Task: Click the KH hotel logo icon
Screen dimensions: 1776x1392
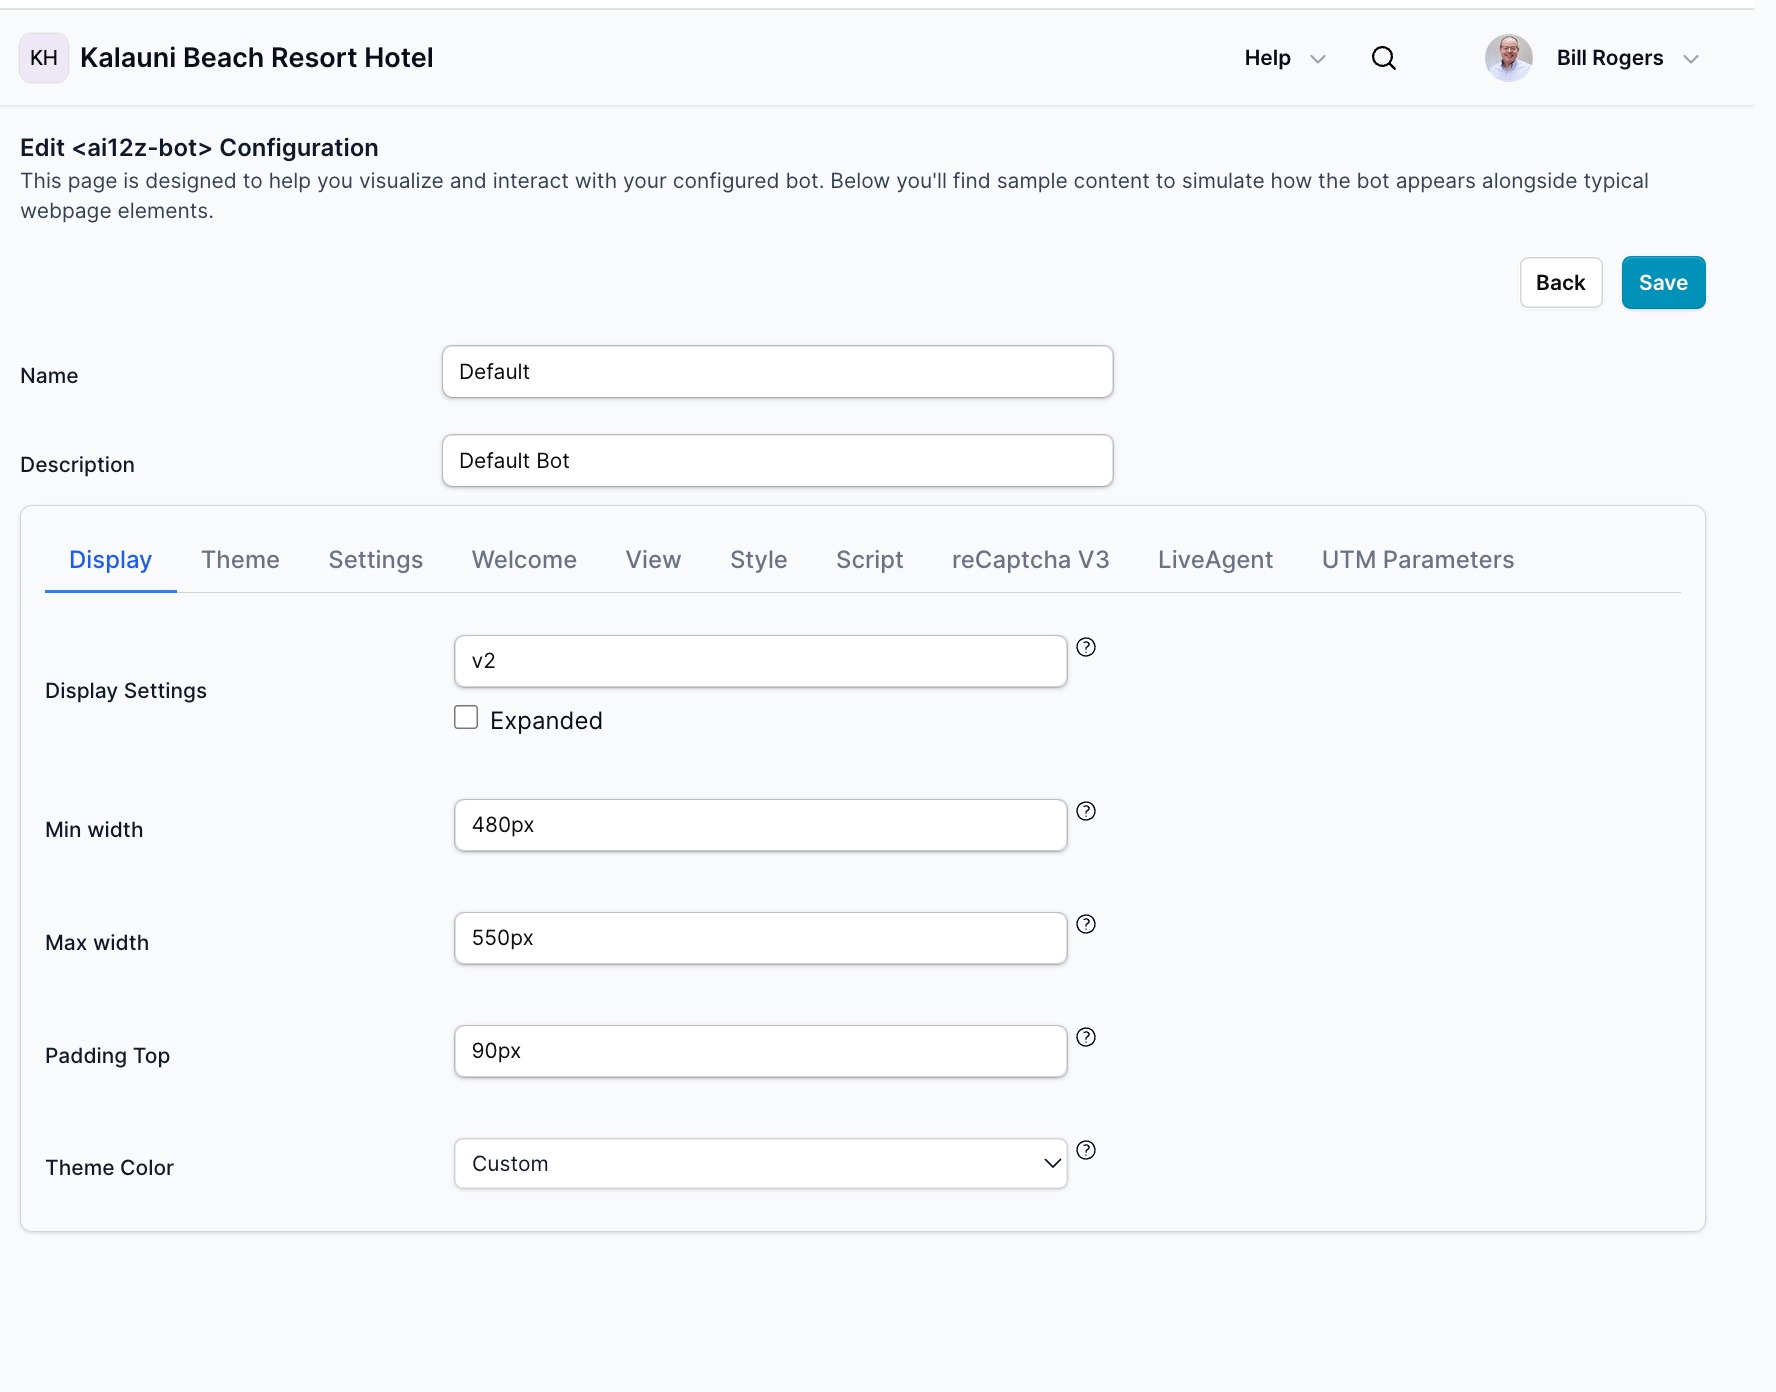Action: (x=43, y=58)
